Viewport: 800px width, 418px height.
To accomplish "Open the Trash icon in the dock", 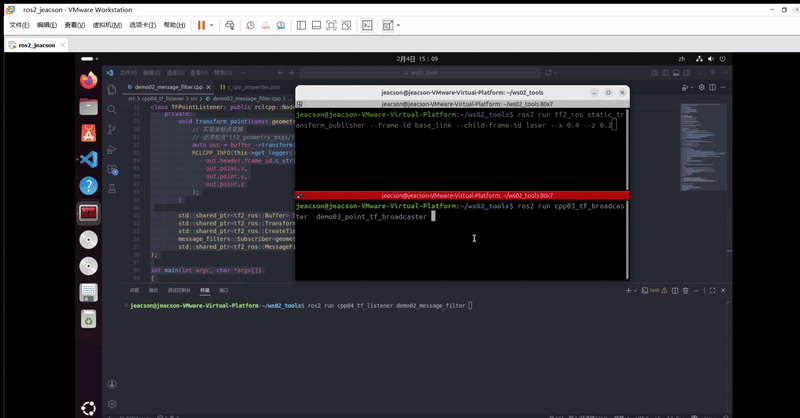I will click(88, 319).
